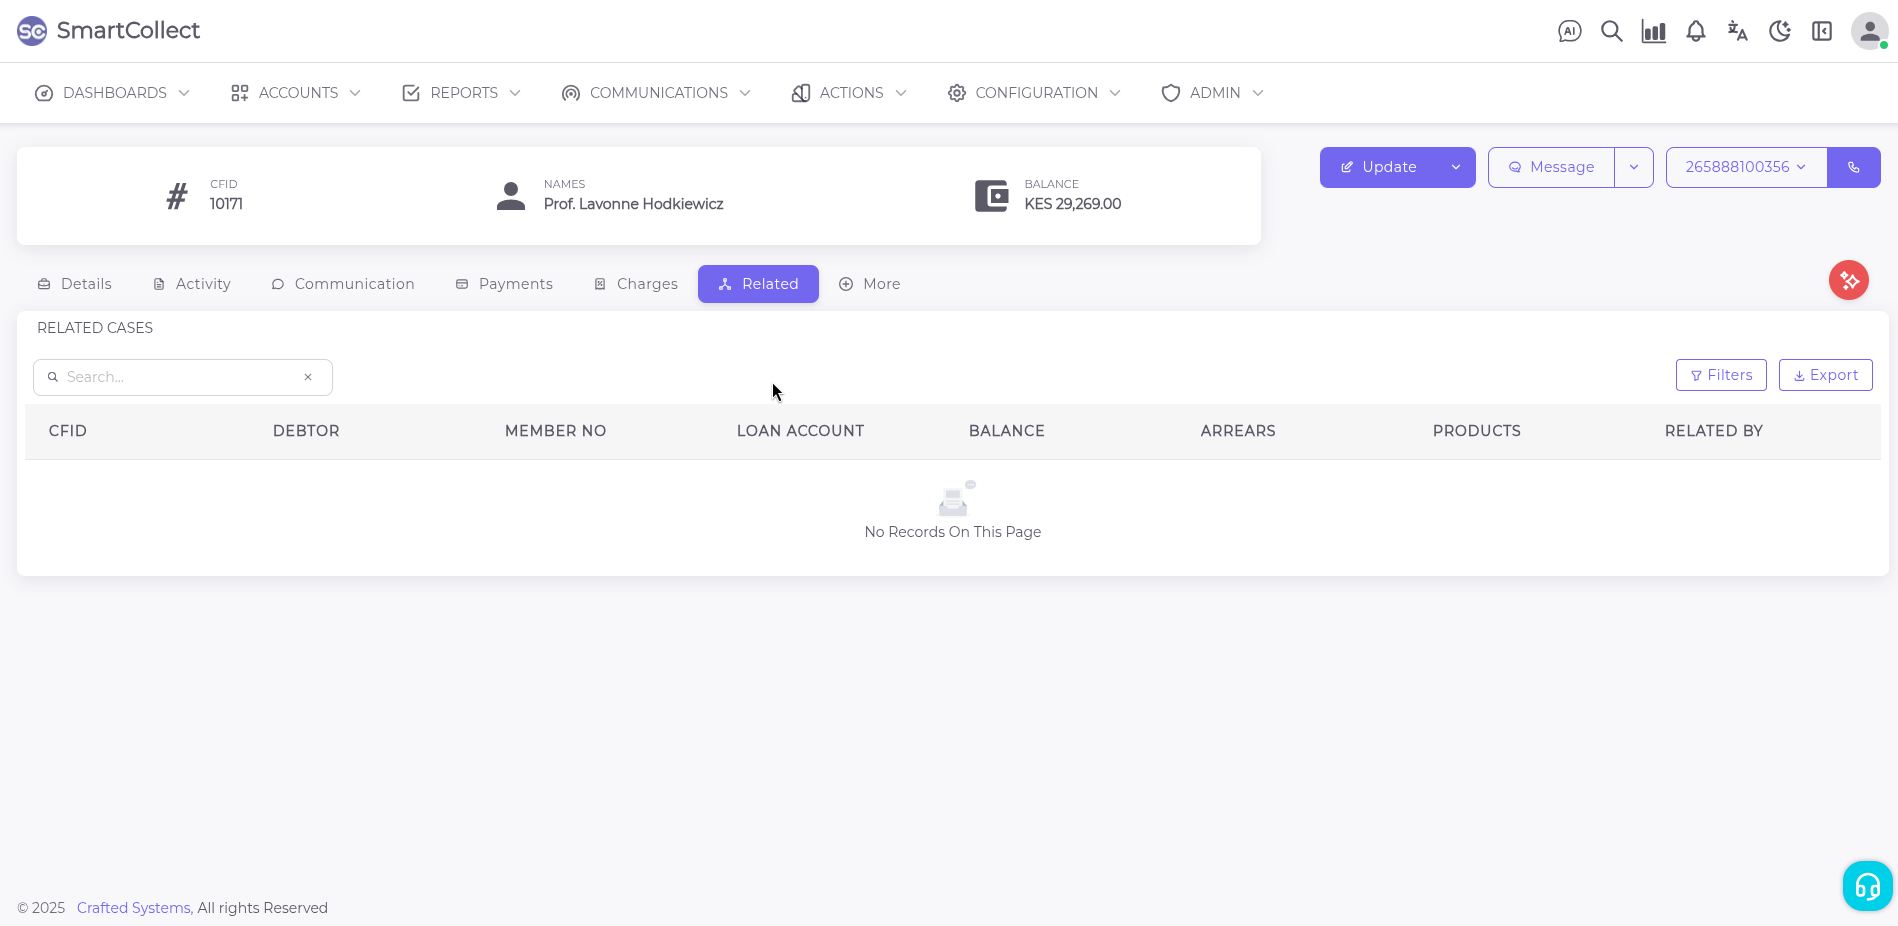Clear the search box with X
The height and width of the screenshot is (926, 1898).
(308, 377)
